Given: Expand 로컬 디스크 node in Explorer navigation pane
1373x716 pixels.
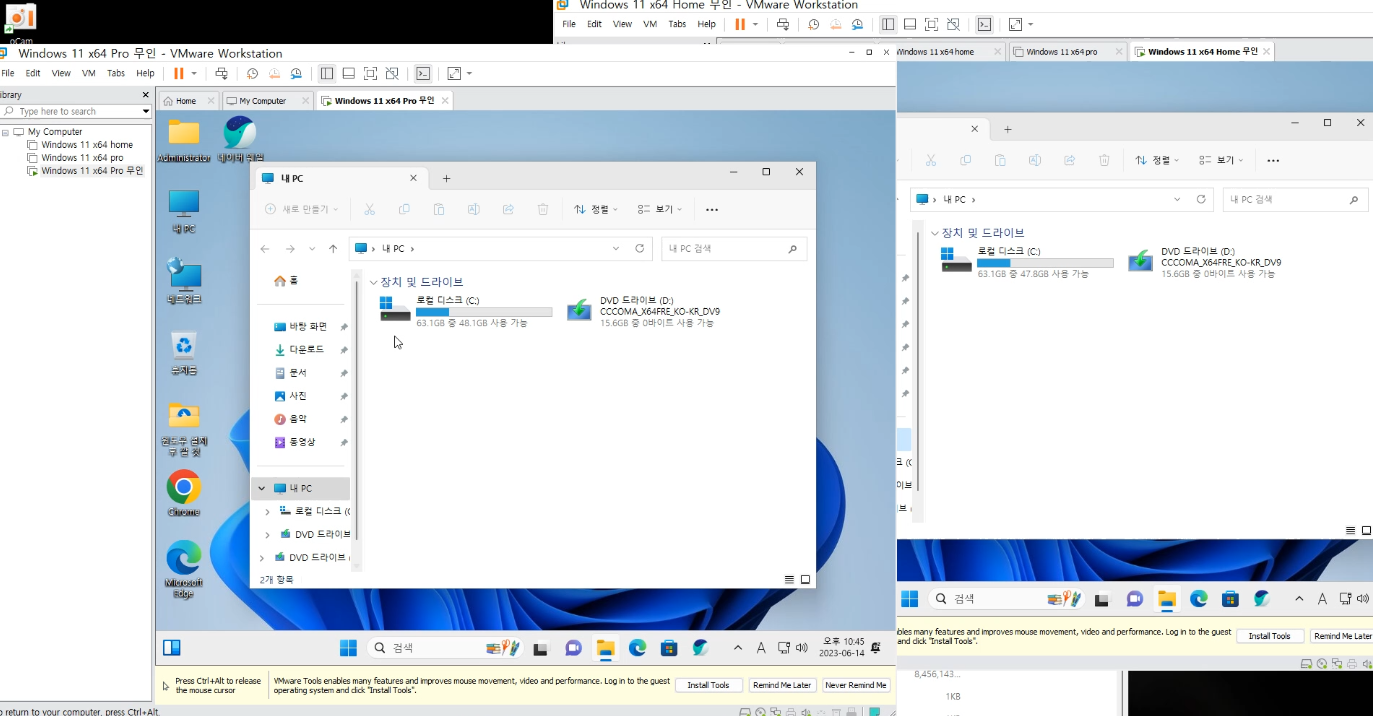Looking at the screenshot, I should pos(267,511).
